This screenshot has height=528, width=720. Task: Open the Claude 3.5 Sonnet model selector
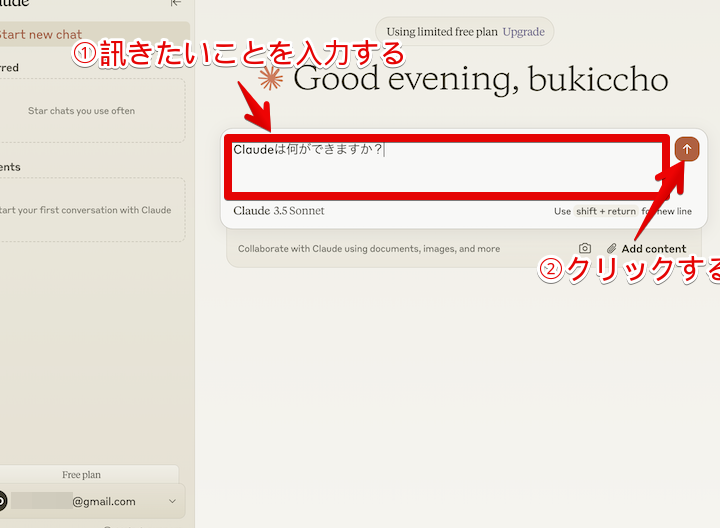(x=279, y=211)
